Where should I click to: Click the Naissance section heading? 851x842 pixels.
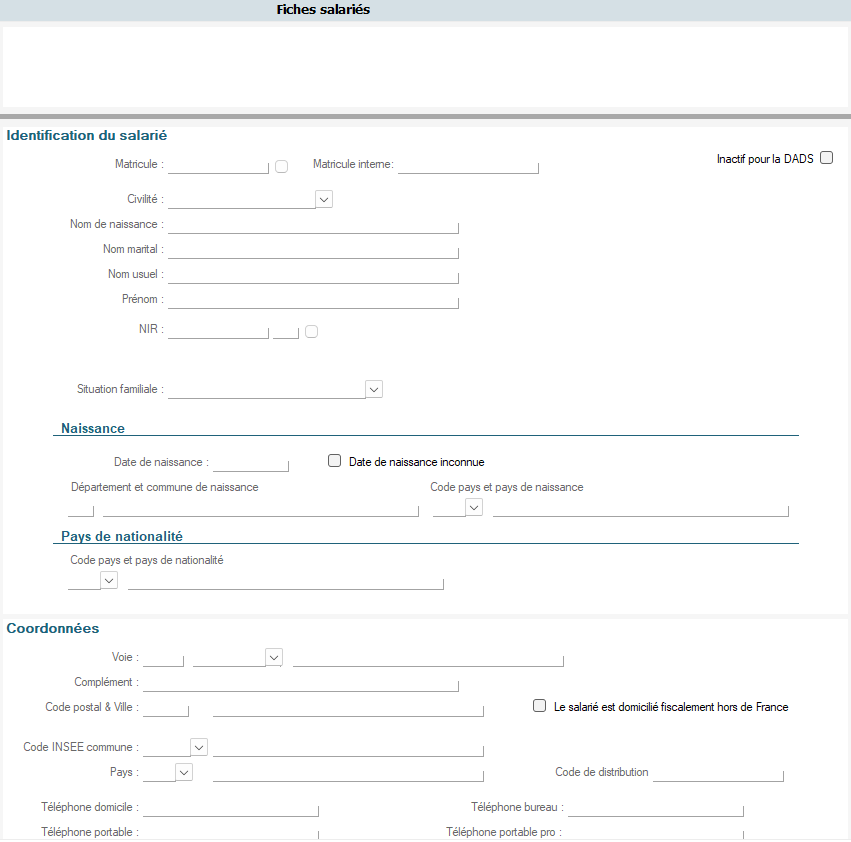93,428
